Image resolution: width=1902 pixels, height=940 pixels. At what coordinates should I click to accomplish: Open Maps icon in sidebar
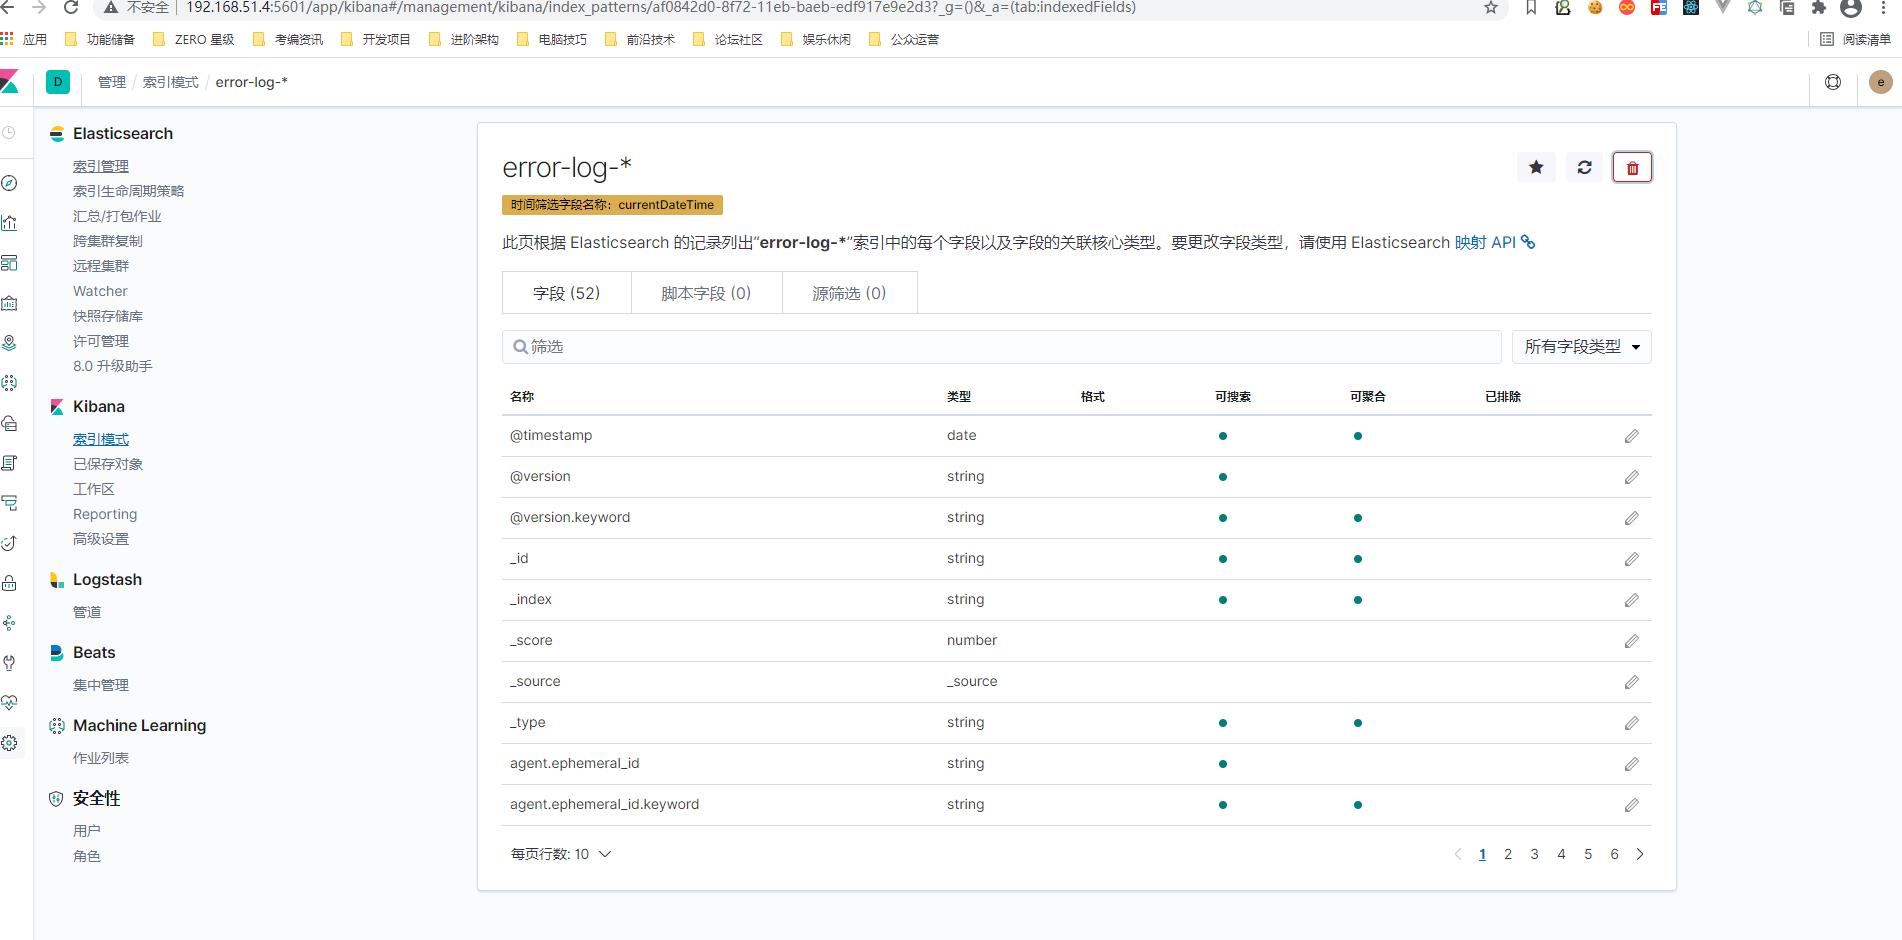[x=9, y=343]
